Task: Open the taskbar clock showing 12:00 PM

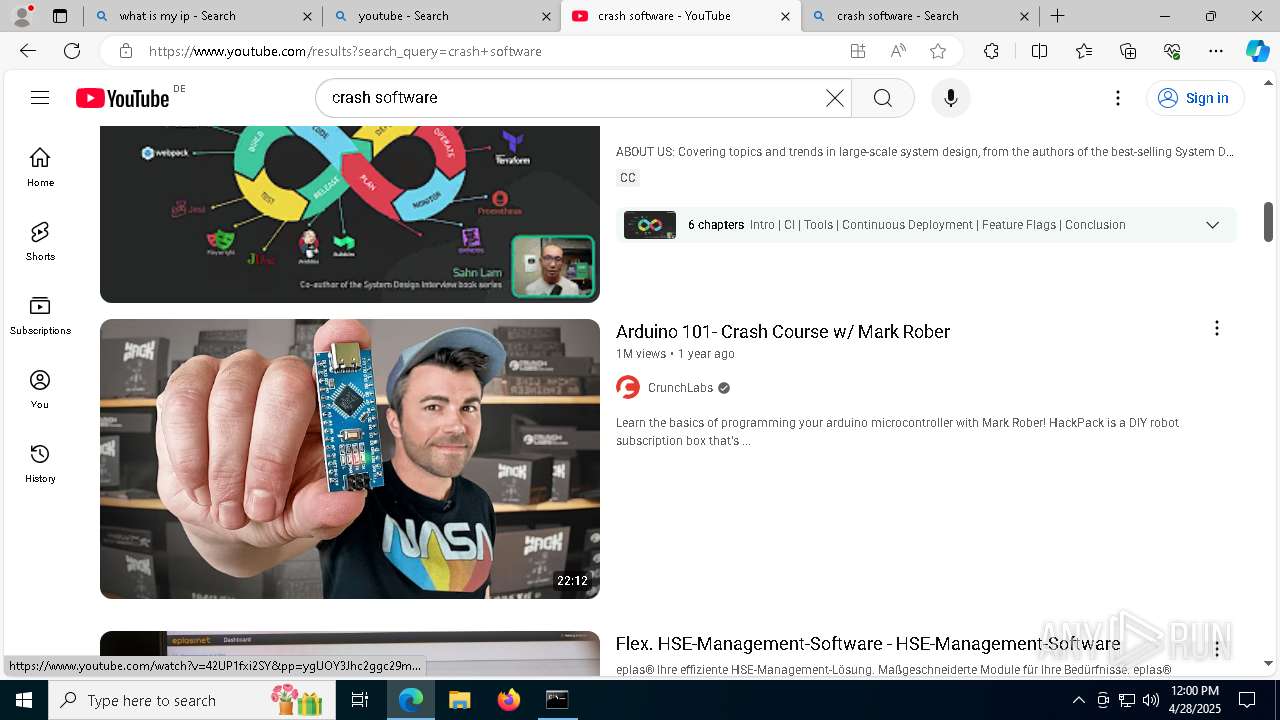Action: point(1195,700)
